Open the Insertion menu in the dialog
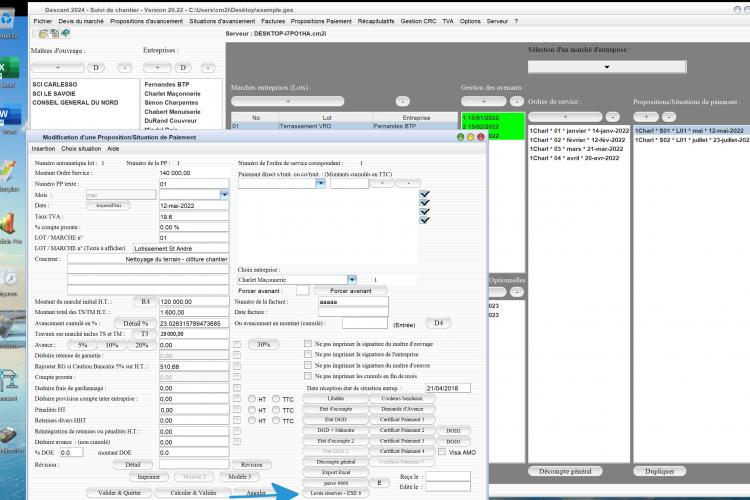The image size is (750, 500). click(44, 149)
